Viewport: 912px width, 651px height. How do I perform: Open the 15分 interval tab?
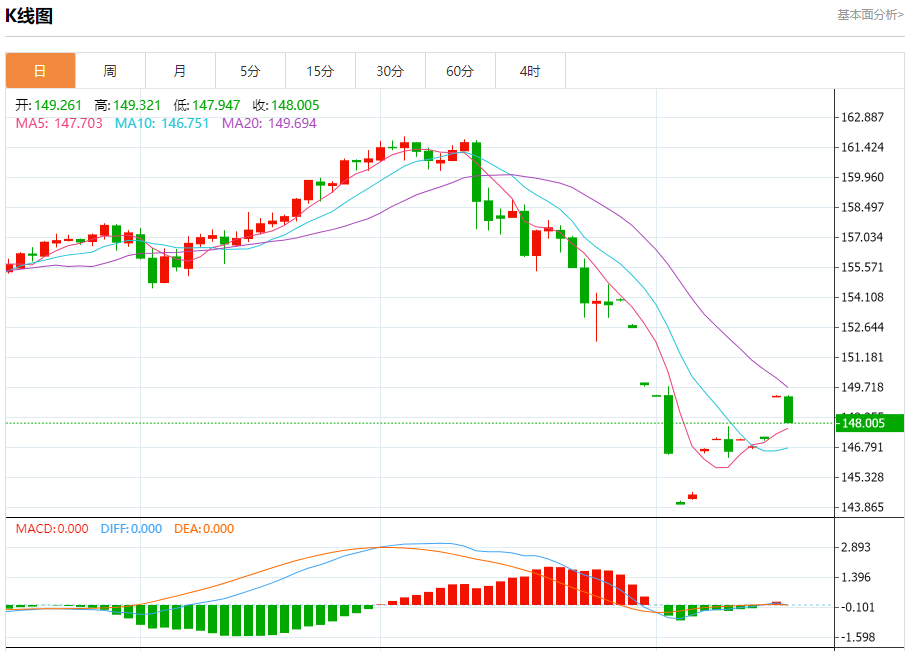(x=320, y=71)
